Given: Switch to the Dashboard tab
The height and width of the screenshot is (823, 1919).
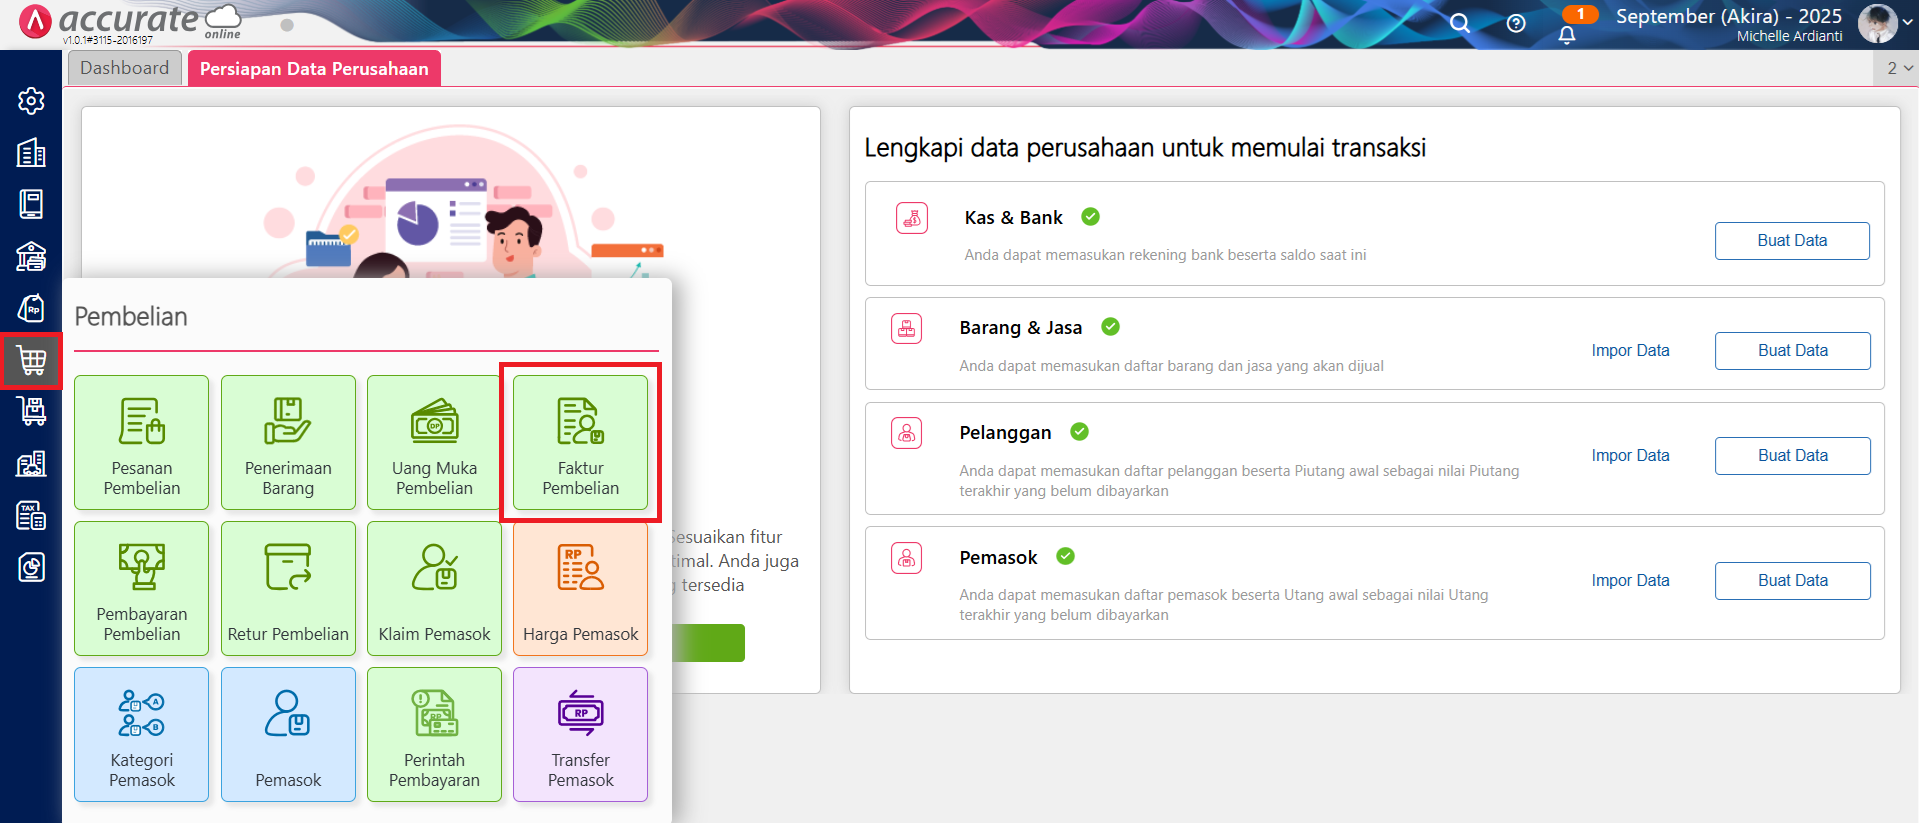Looking at the screenshot, I should [125, 68].
